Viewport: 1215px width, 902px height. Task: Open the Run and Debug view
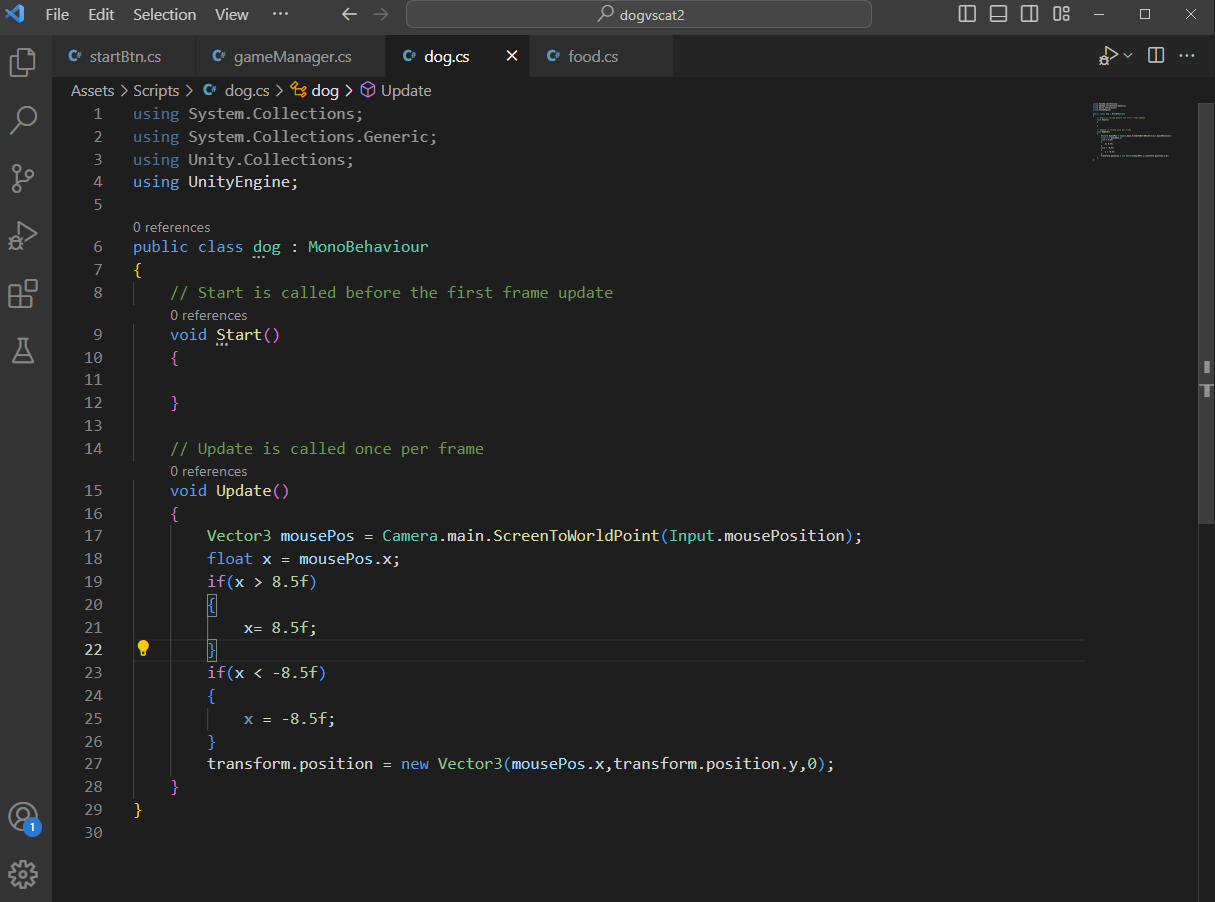click(22, 237)
